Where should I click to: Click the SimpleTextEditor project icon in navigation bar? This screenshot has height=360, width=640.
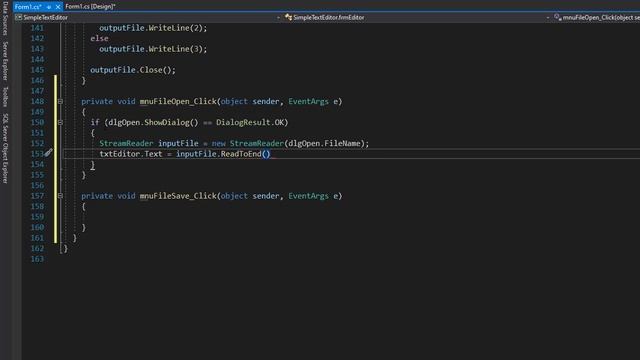(x=18, y=18)
